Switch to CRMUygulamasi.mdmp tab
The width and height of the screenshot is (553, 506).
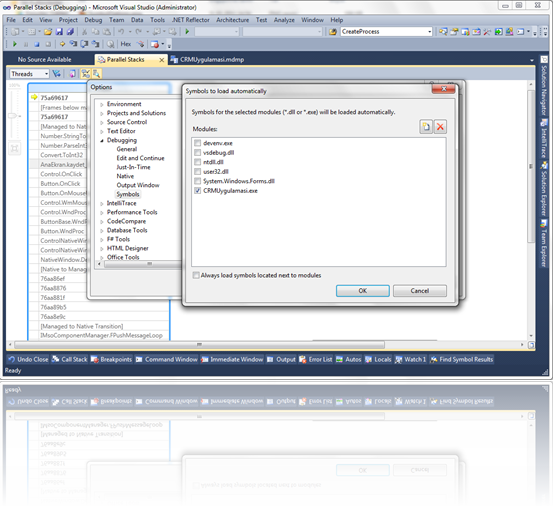pyautogui.click(x=208, y=60)
